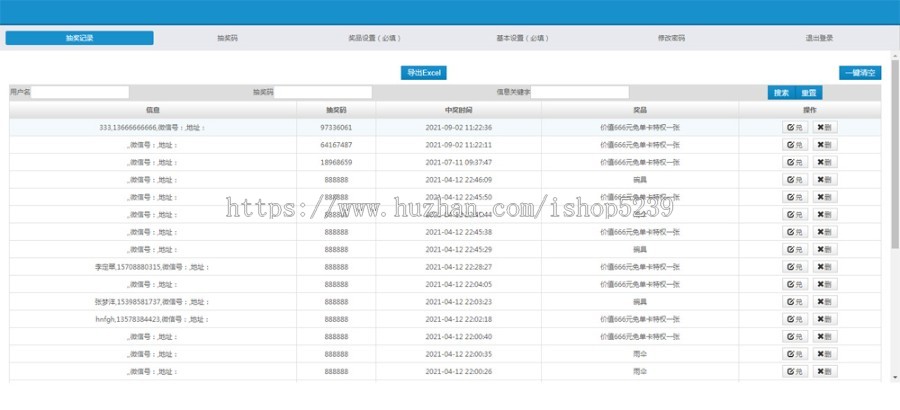Select info cell 333,13666666666
900x410 pixels.
coord(152,127)
